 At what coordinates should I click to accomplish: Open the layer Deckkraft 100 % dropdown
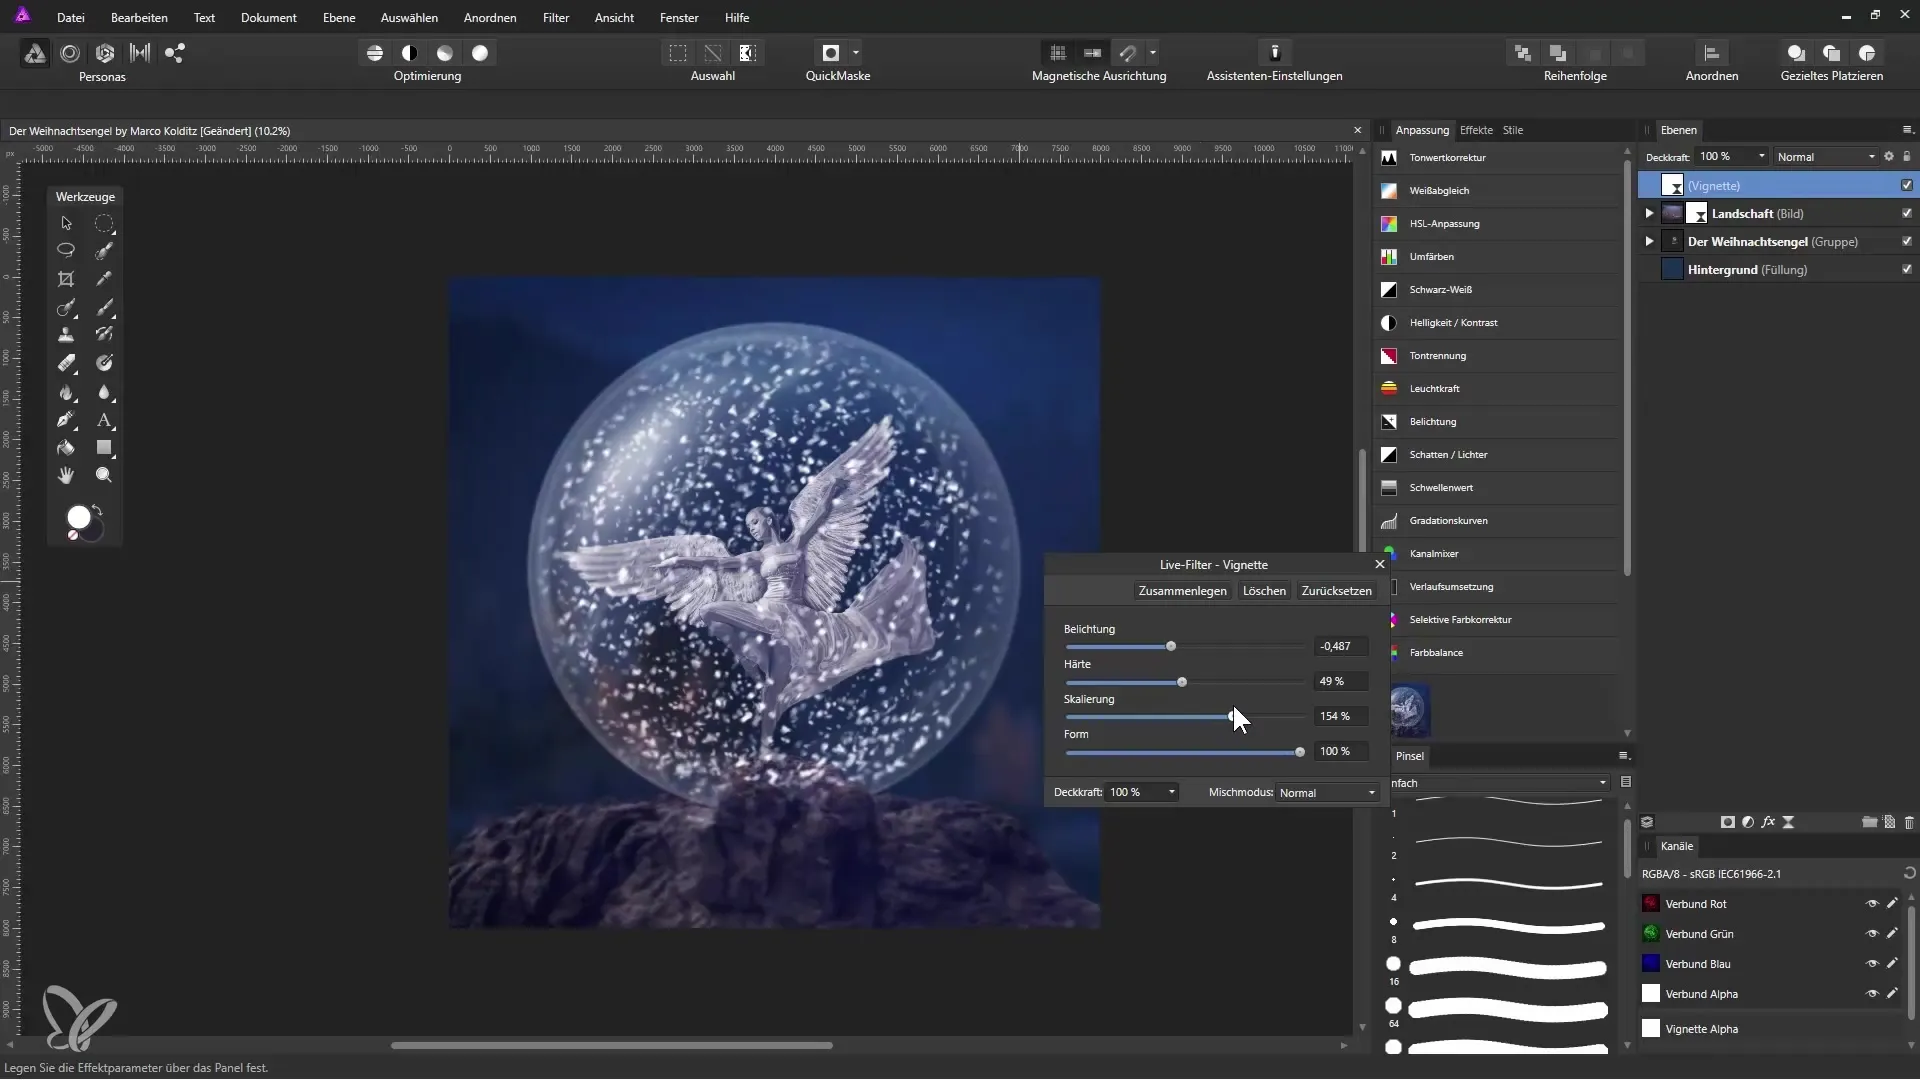[x=1732, y=157]
